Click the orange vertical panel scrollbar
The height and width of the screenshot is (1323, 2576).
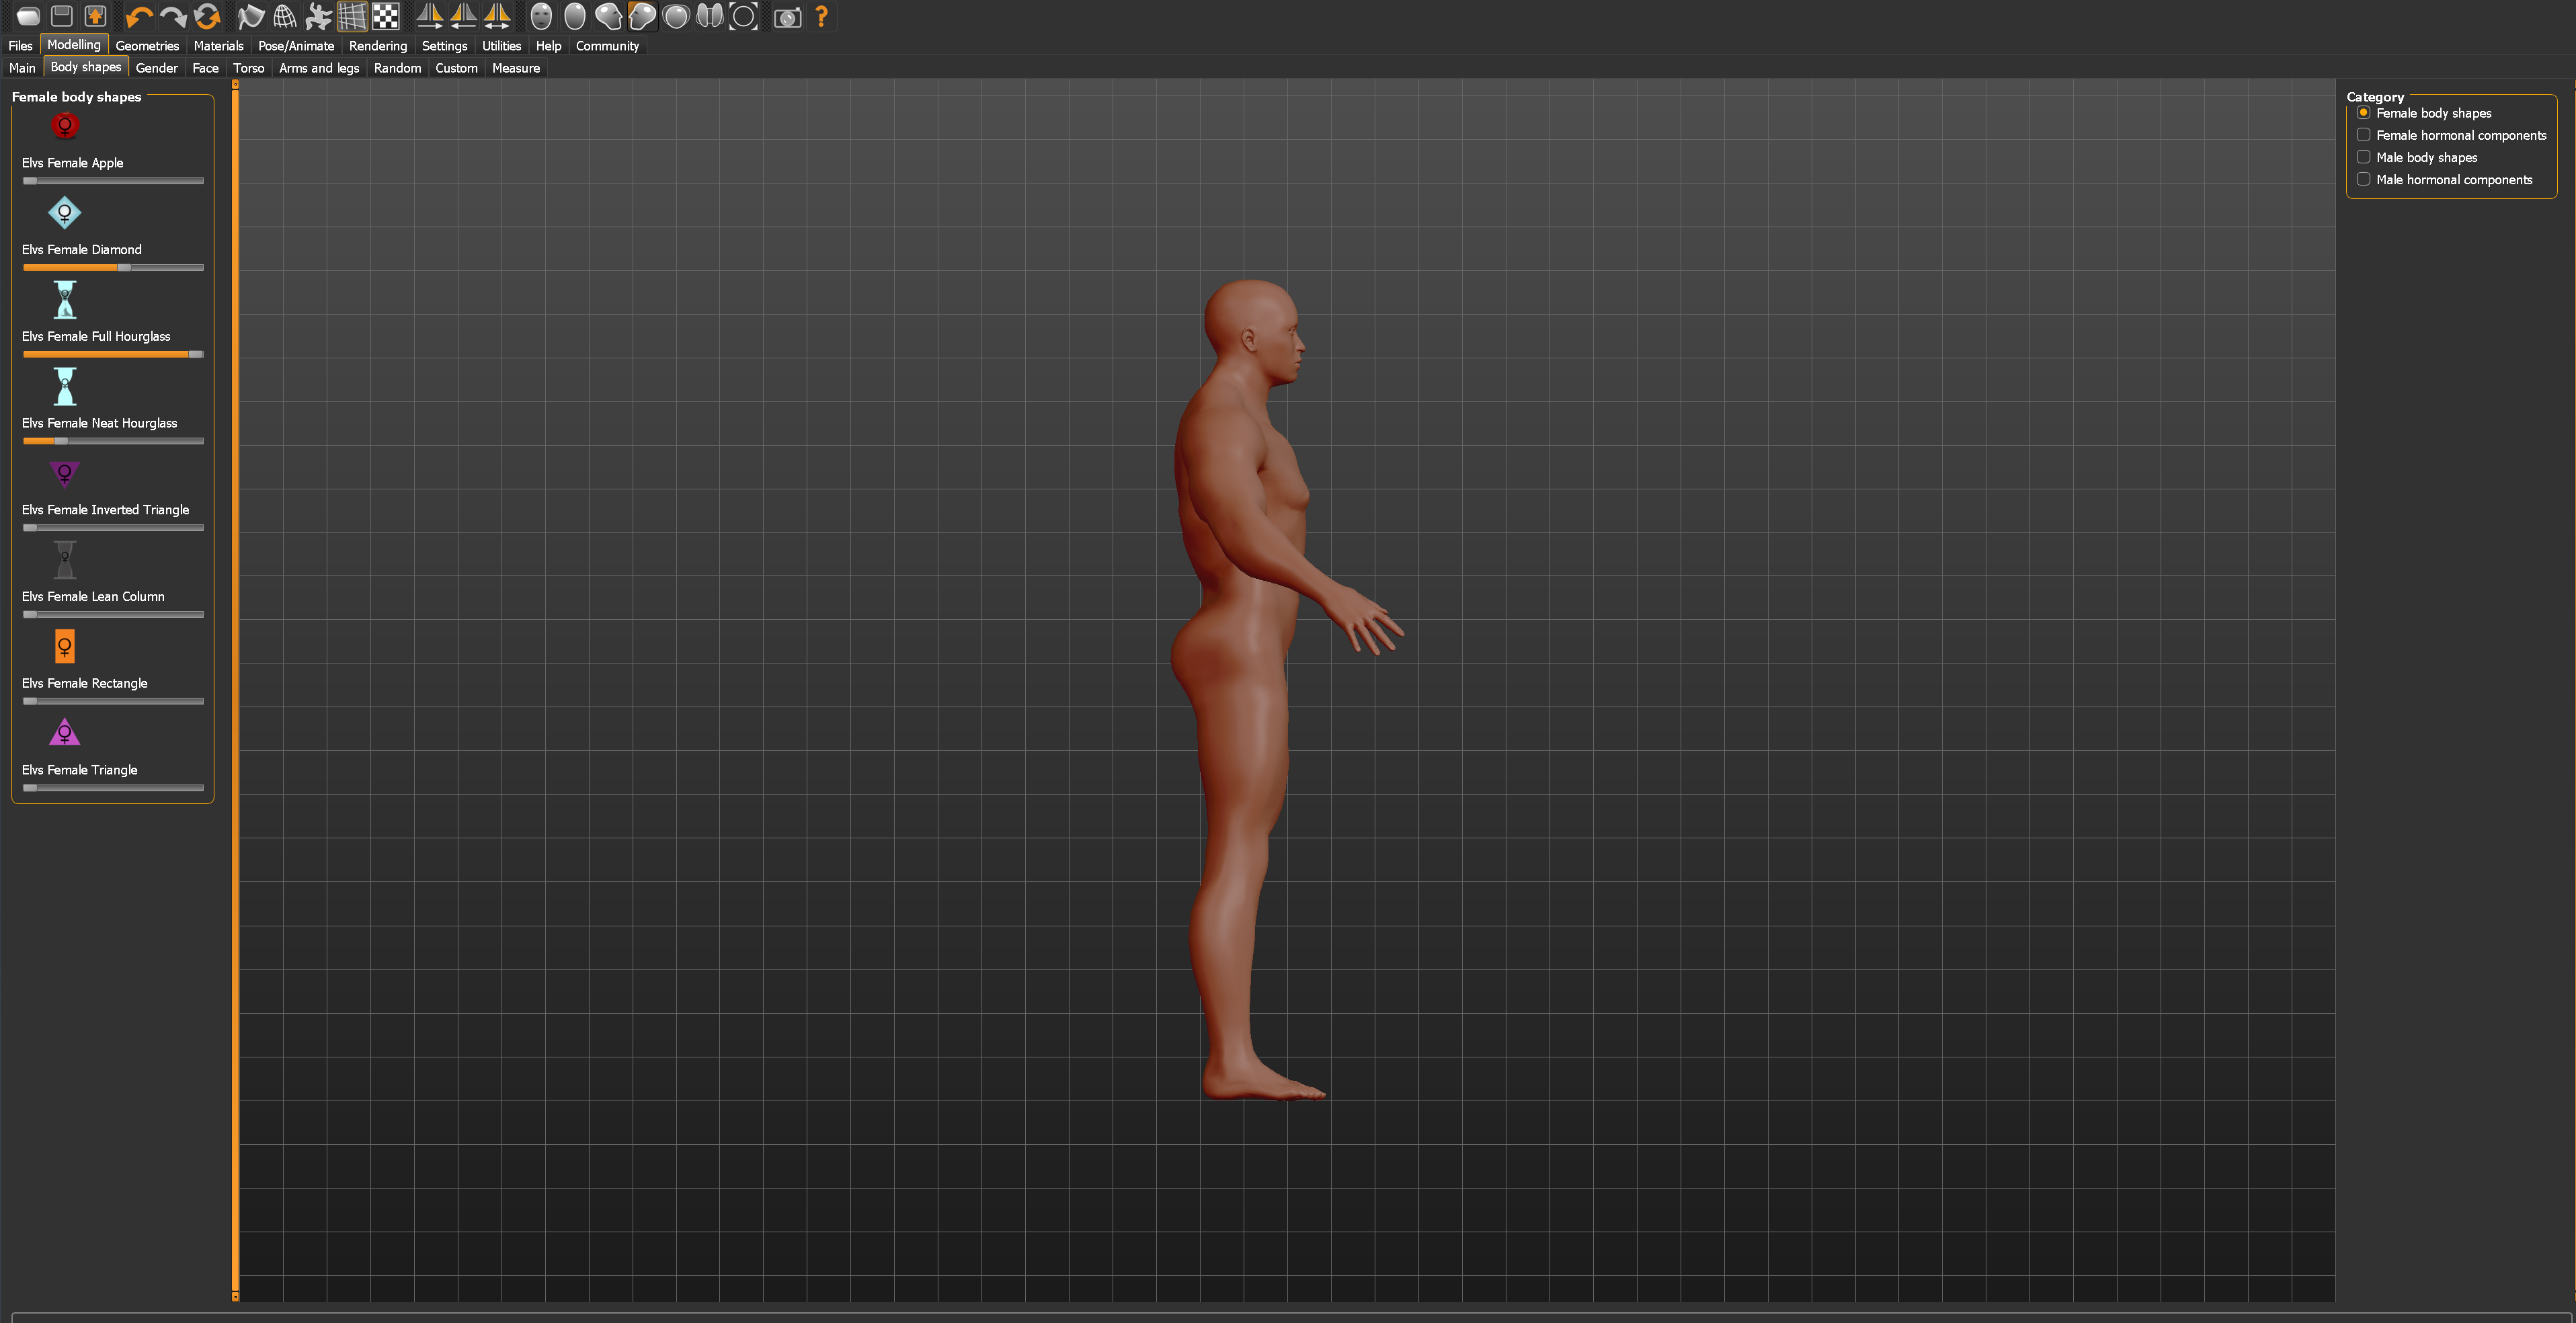(x=235, y=690)
